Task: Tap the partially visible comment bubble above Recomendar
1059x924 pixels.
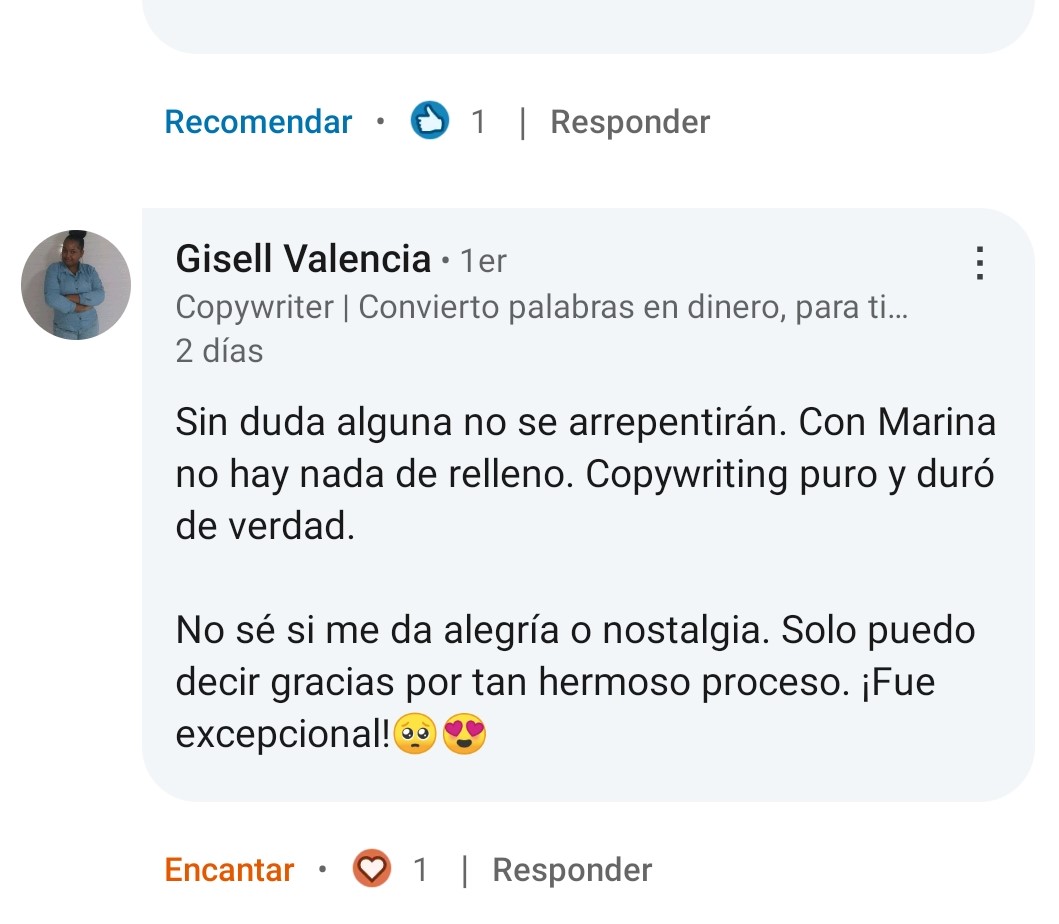Action: pos(588,27)
